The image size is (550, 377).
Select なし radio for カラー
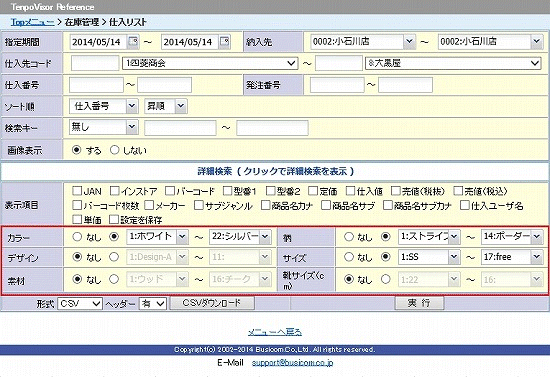(x=77, y=237)
